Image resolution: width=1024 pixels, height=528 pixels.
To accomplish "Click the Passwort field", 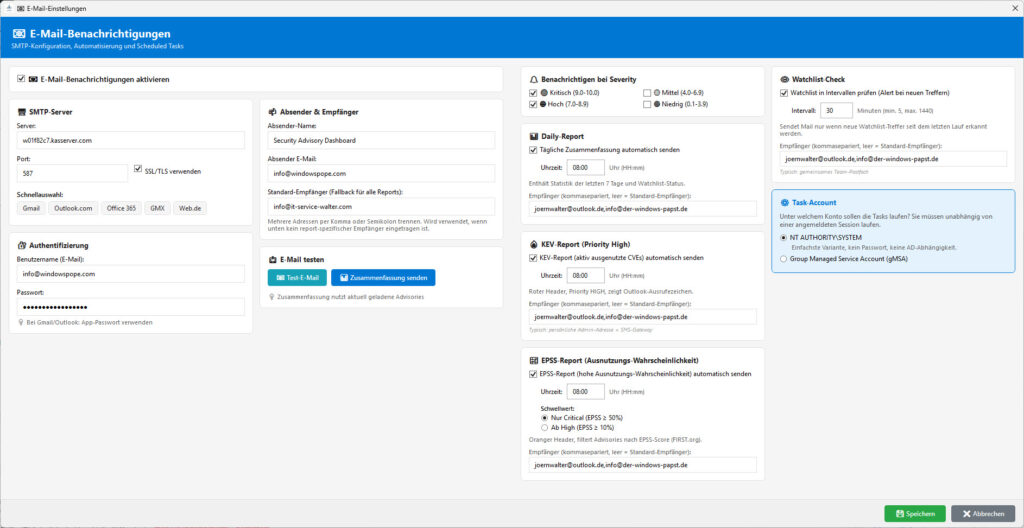I will [x=131, y=307].
